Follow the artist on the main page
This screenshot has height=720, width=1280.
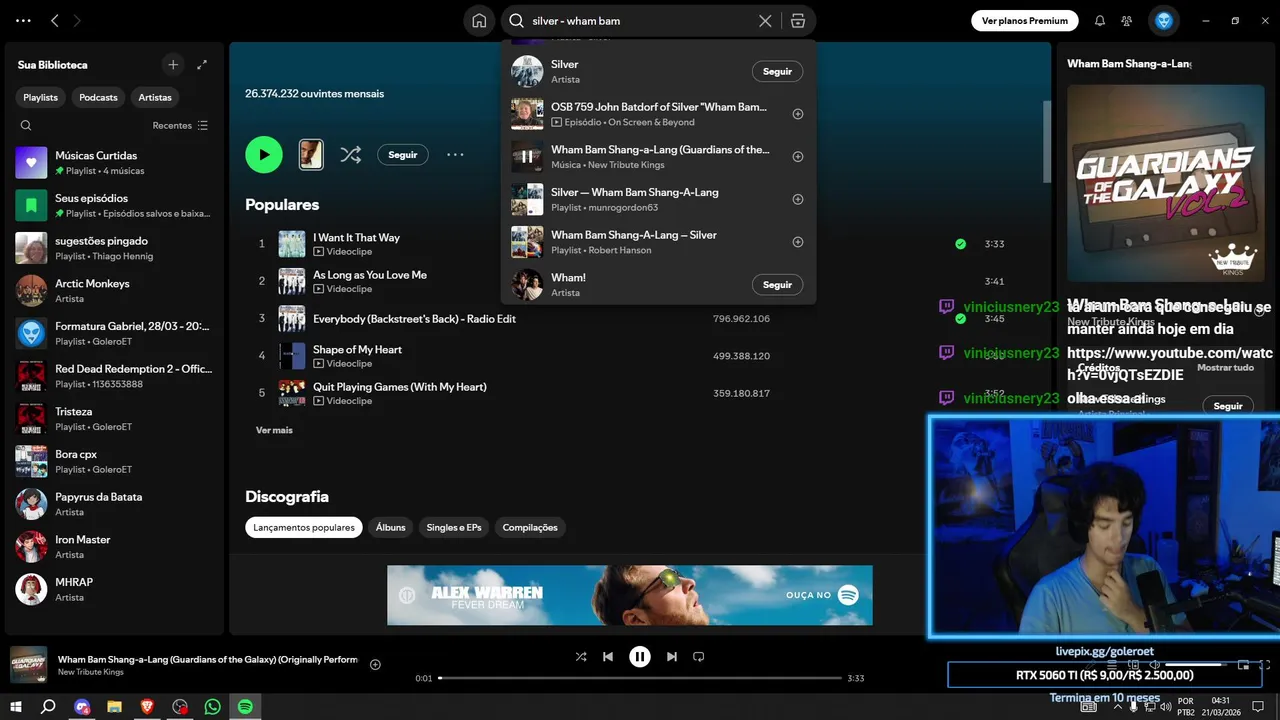(403, 155)
